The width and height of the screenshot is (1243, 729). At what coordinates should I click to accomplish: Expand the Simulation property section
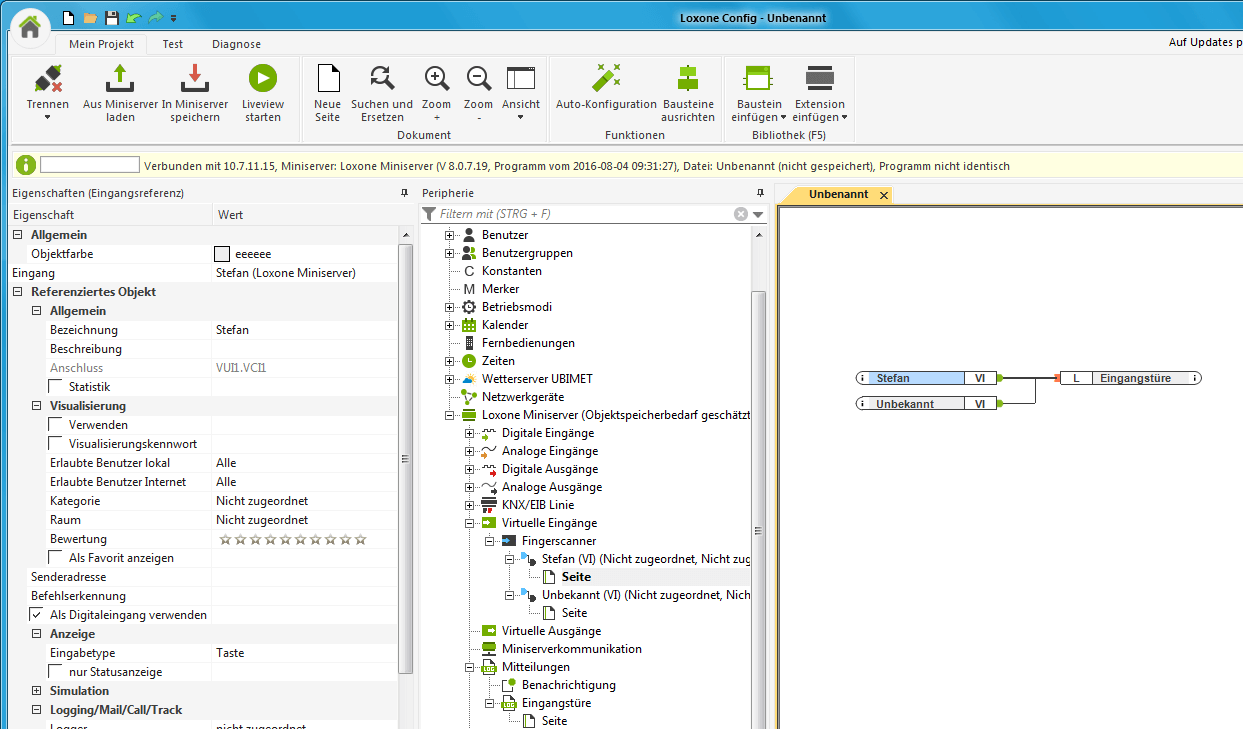[x=37, y=691]
